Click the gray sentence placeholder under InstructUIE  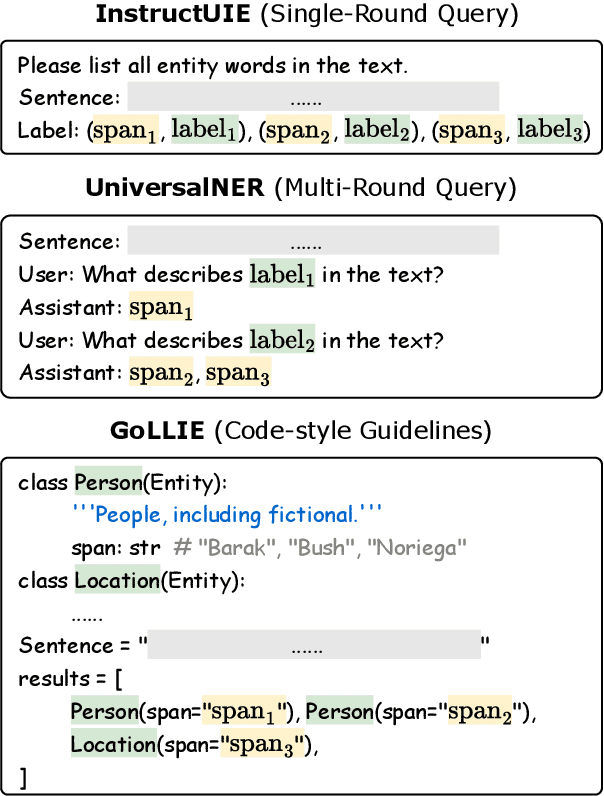[313, 98]
